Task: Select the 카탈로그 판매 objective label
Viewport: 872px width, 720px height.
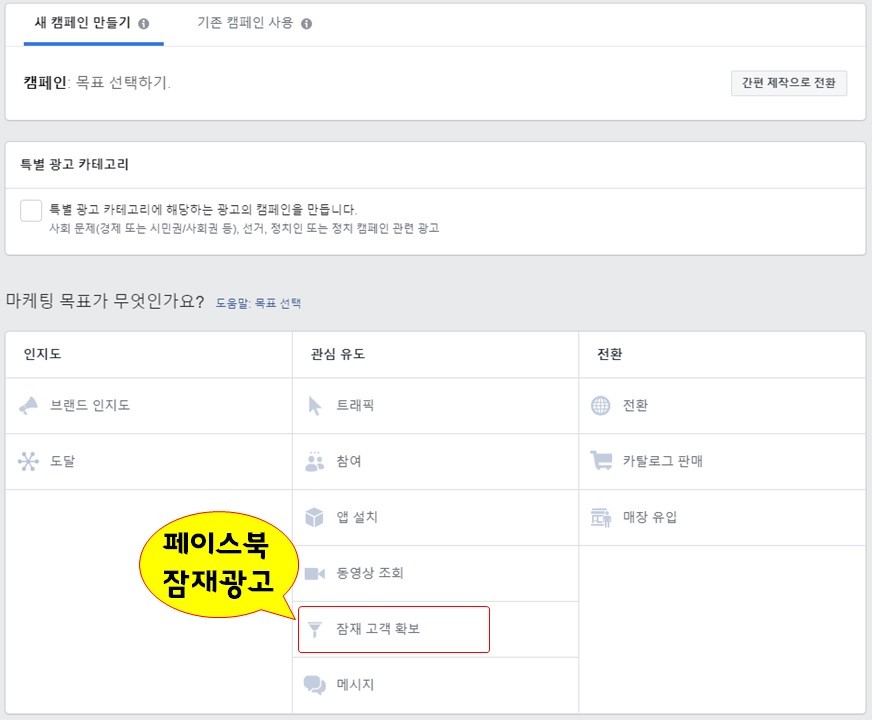Action: tap(663, 461)
